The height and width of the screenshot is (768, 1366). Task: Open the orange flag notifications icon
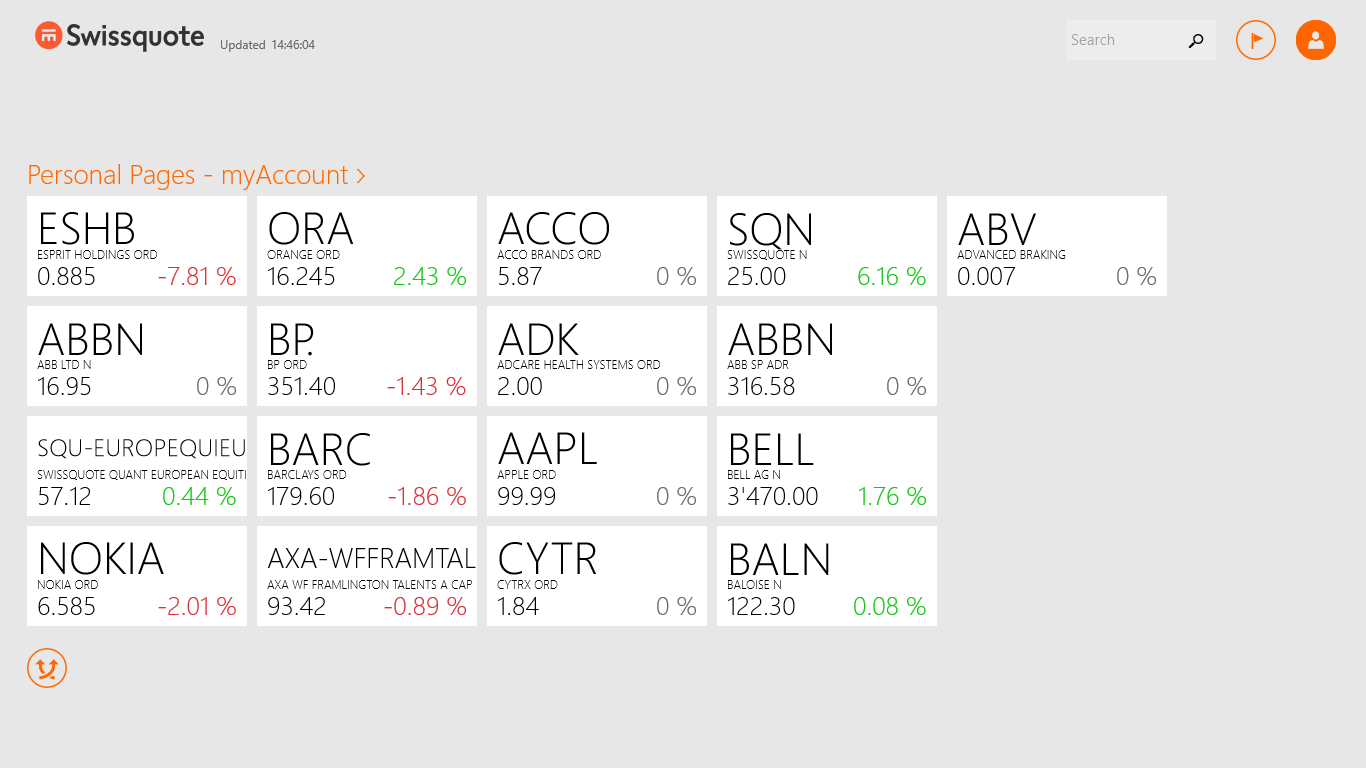(x=1256, y=40)
